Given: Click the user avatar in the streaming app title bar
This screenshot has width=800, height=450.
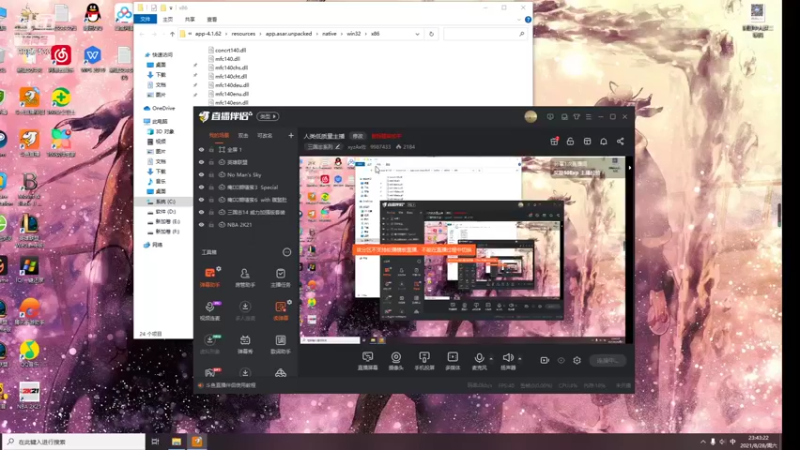Looking at the screenshot, I should click(531, 117).
